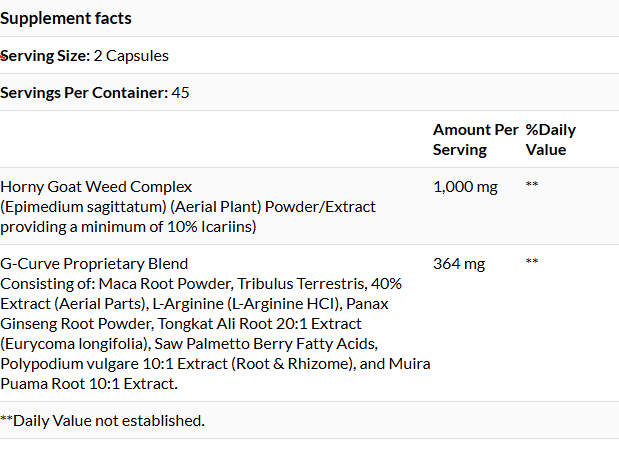Click the asterisks beside 1,000 mg
The width and height of the screenshot is (619, 471).
coord(532,184)
